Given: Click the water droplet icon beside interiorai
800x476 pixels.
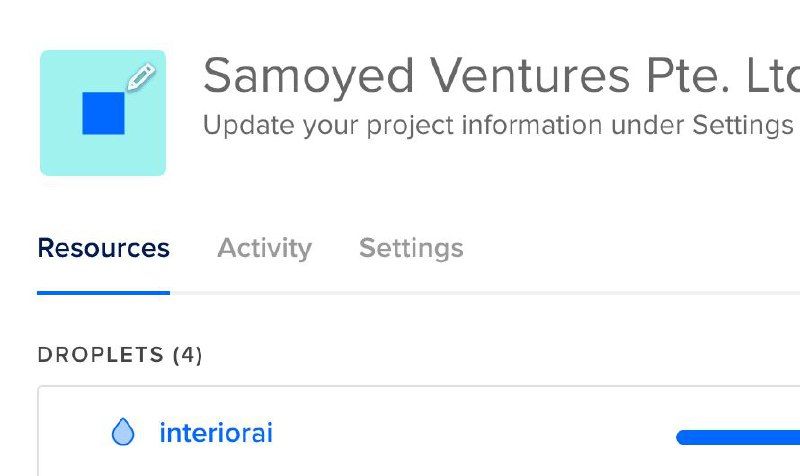Looking at the screenshot, I should coord(123,433).
